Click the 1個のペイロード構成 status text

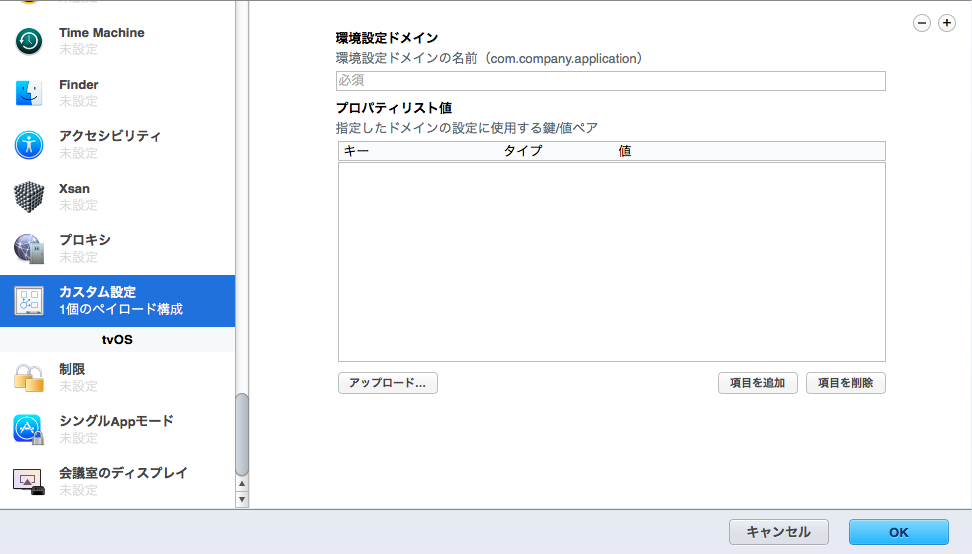121,309
